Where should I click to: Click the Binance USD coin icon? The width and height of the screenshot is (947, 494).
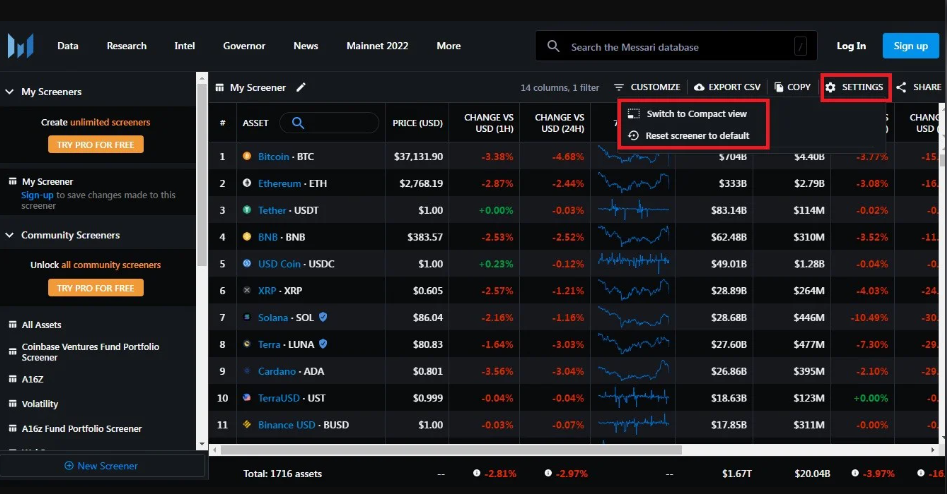click(246, 425)
